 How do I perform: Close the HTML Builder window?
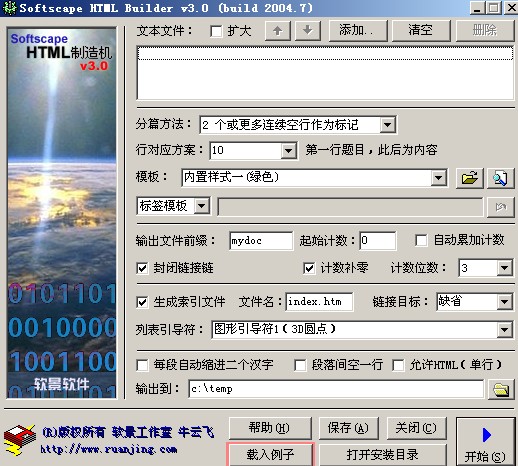point(510,8)
